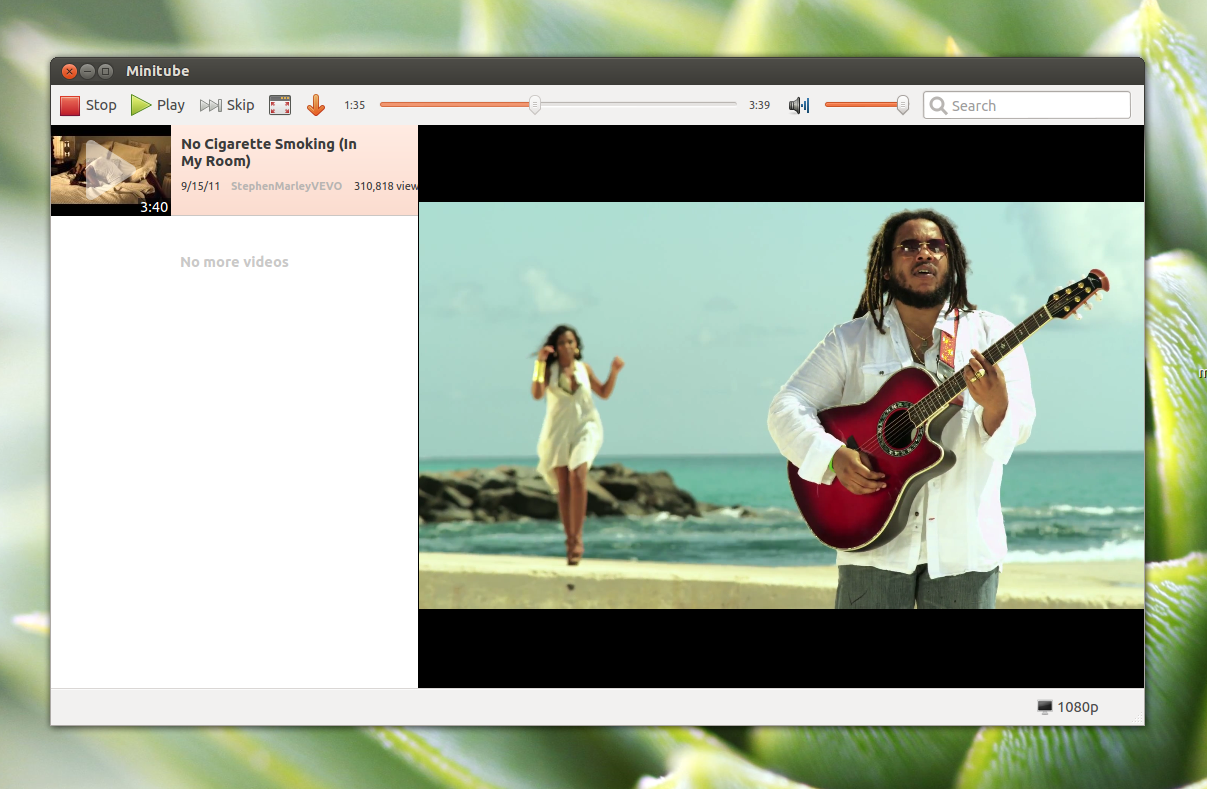Change video quality 1080p in status bar
The height and width of the screenshot is (789, 1207).
pos(1068,707)
